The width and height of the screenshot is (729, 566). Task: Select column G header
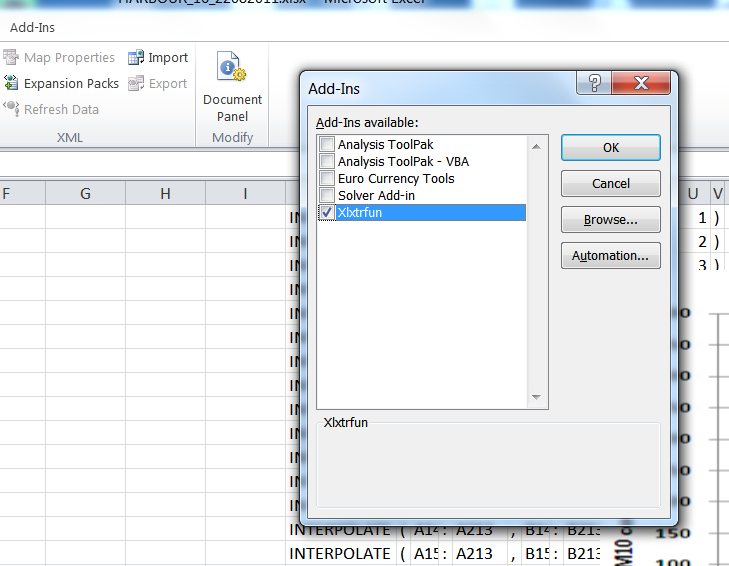(86, 193)
